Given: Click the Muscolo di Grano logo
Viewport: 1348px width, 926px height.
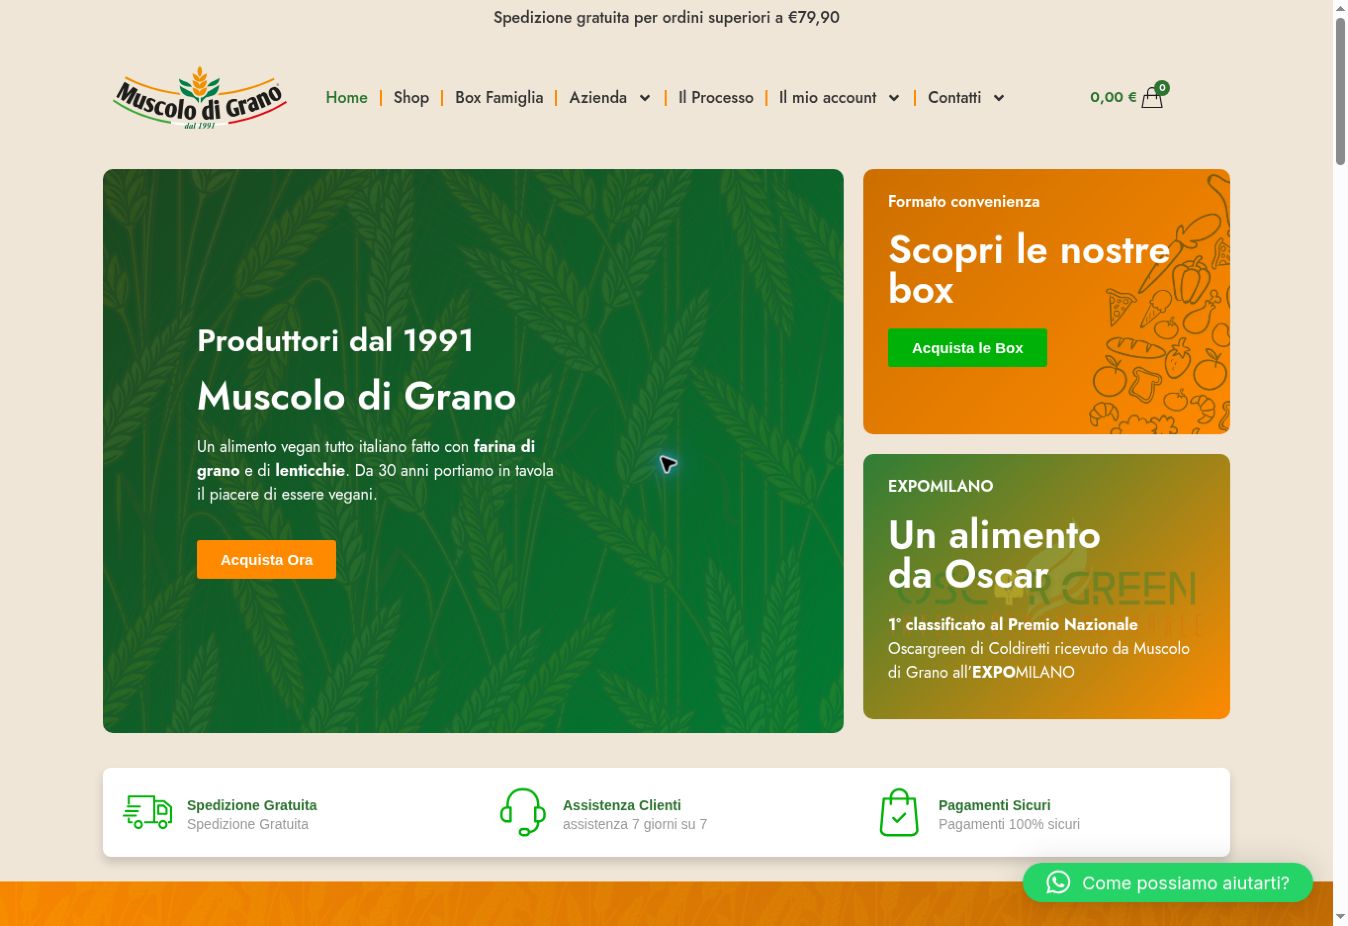Looking at the screenshot, I should [200, 98].
